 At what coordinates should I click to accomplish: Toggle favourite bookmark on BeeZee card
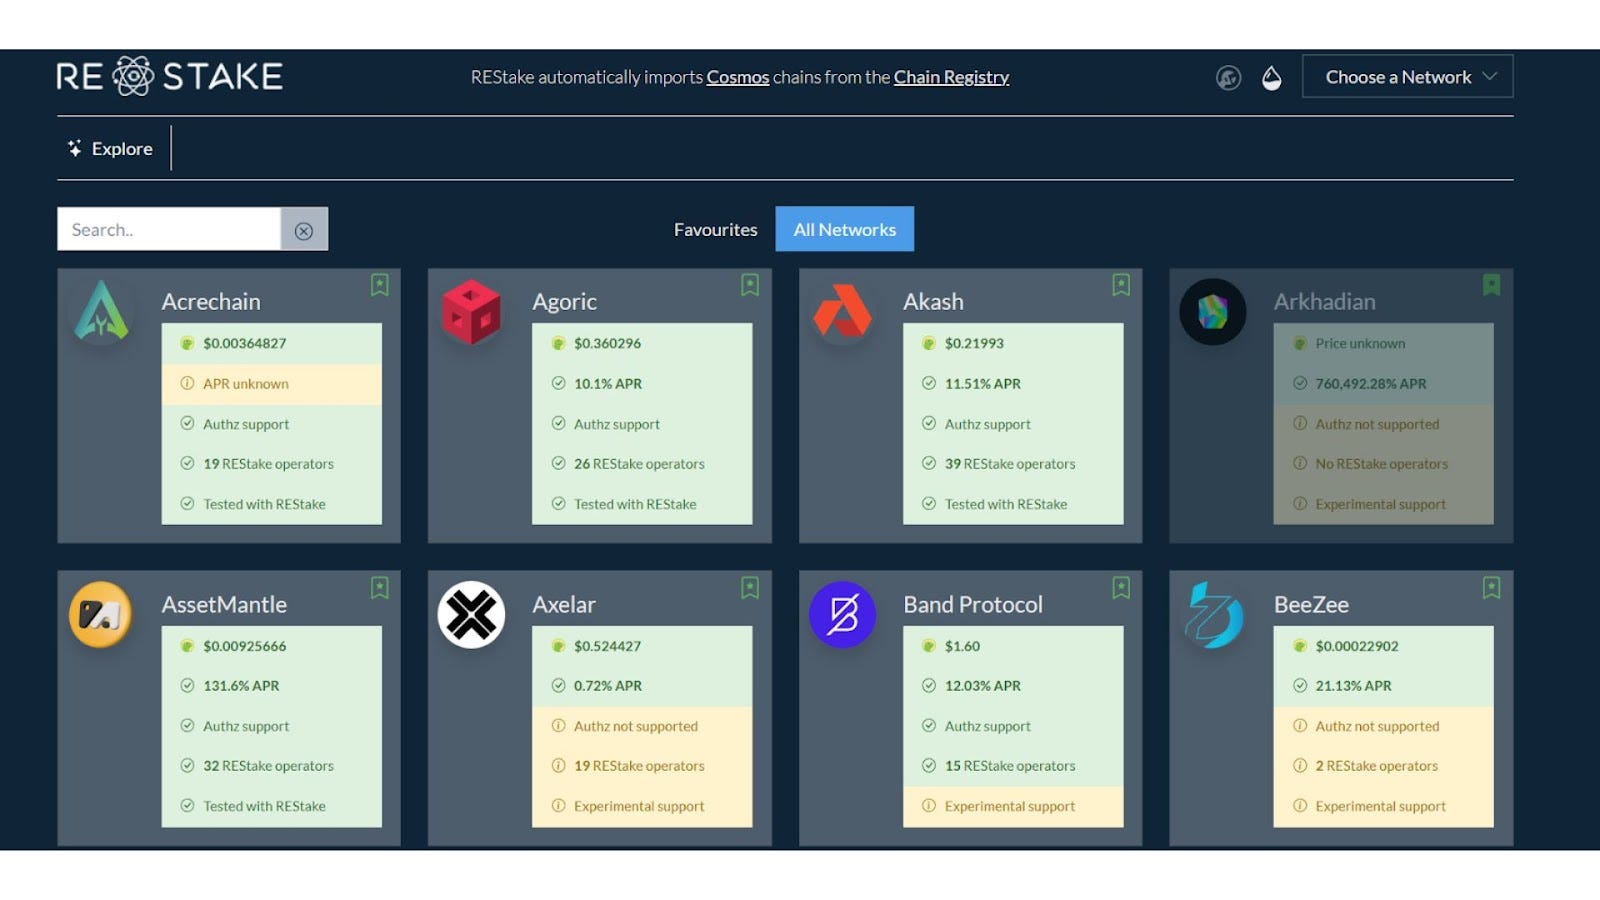(x=1491, y=588)
